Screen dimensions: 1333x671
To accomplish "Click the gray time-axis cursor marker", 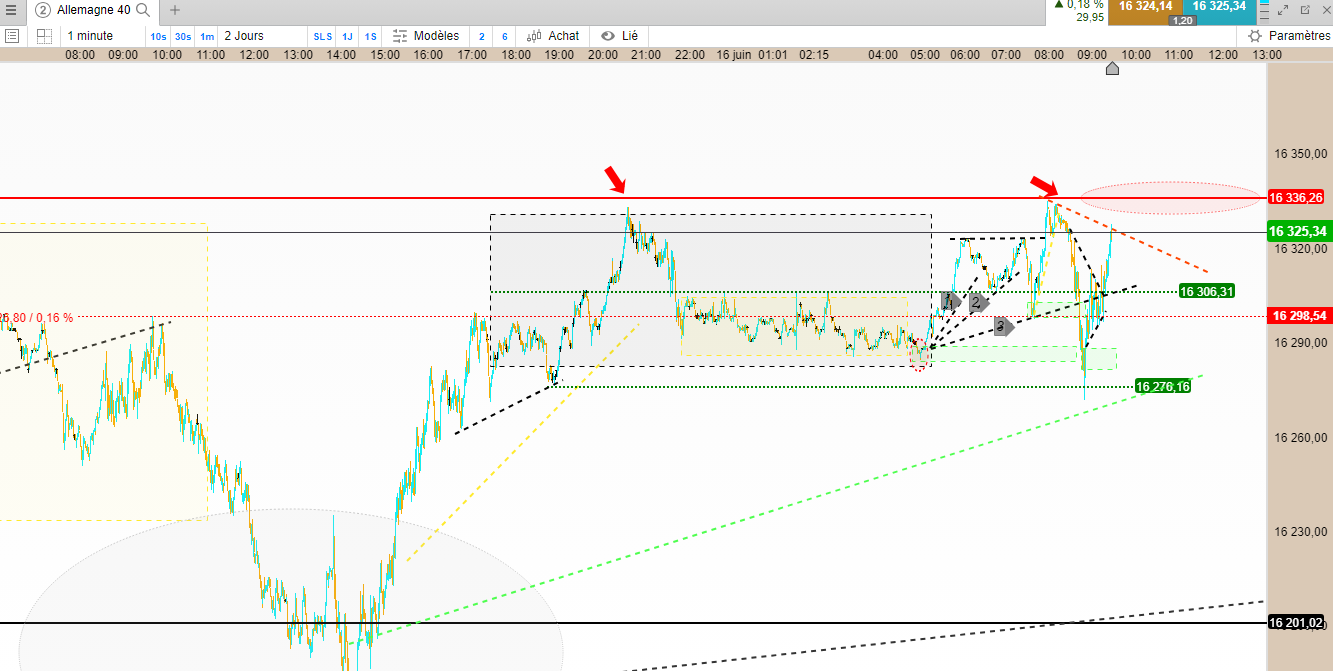I will (1112, 68).
